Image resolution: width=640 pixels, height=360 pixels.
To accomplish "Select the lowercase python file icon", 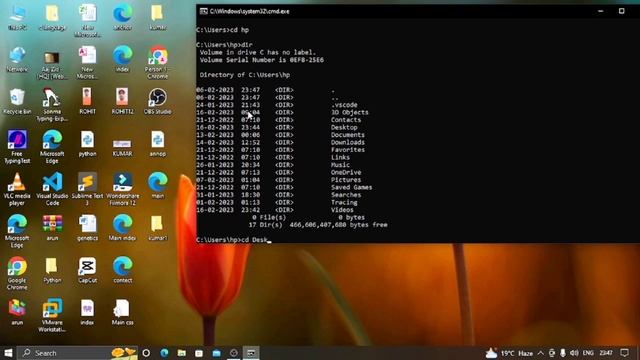I will point(87,144).
